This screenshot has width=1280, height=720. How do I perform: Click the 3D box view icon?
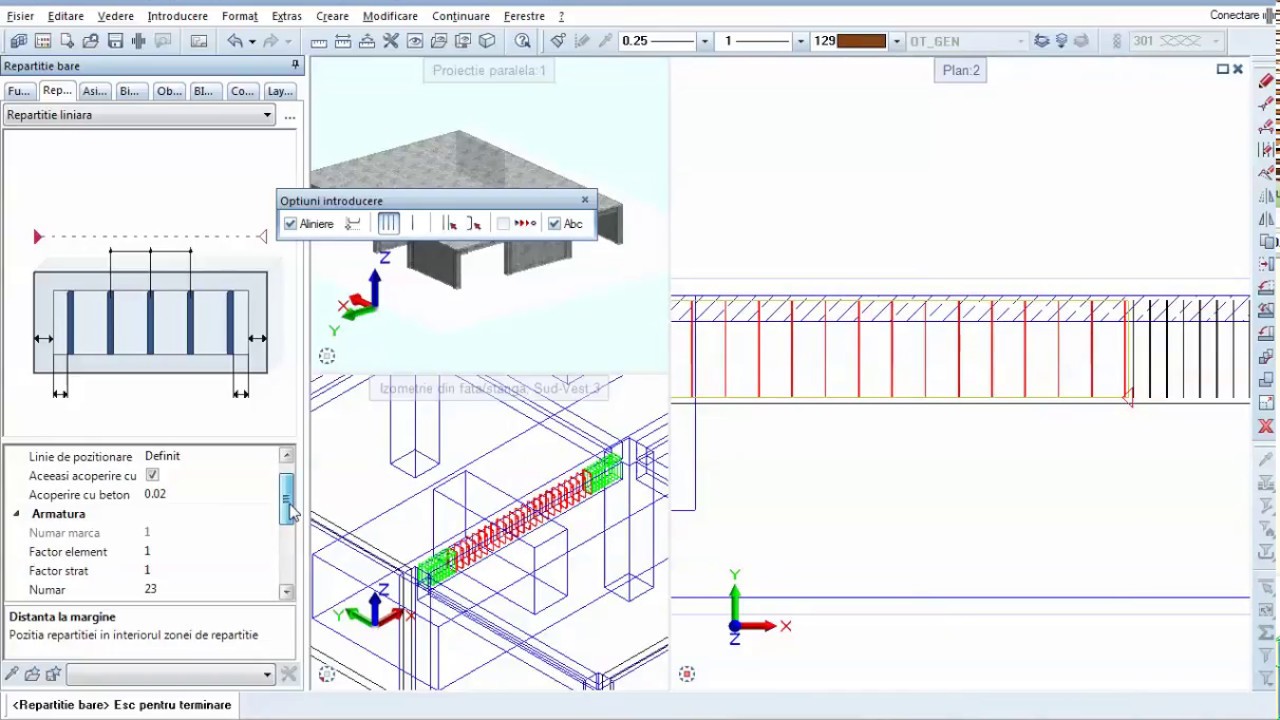487,41
